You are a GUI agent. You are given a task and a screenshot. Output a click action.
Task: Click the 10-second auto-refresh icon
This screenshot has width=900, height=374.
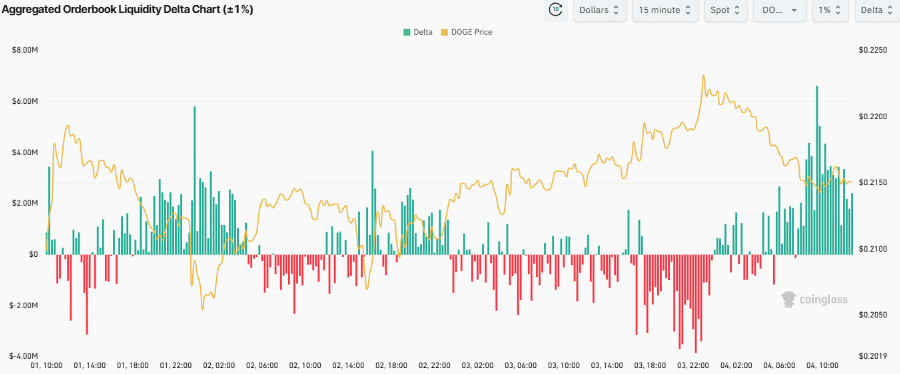tap(556, 10)
